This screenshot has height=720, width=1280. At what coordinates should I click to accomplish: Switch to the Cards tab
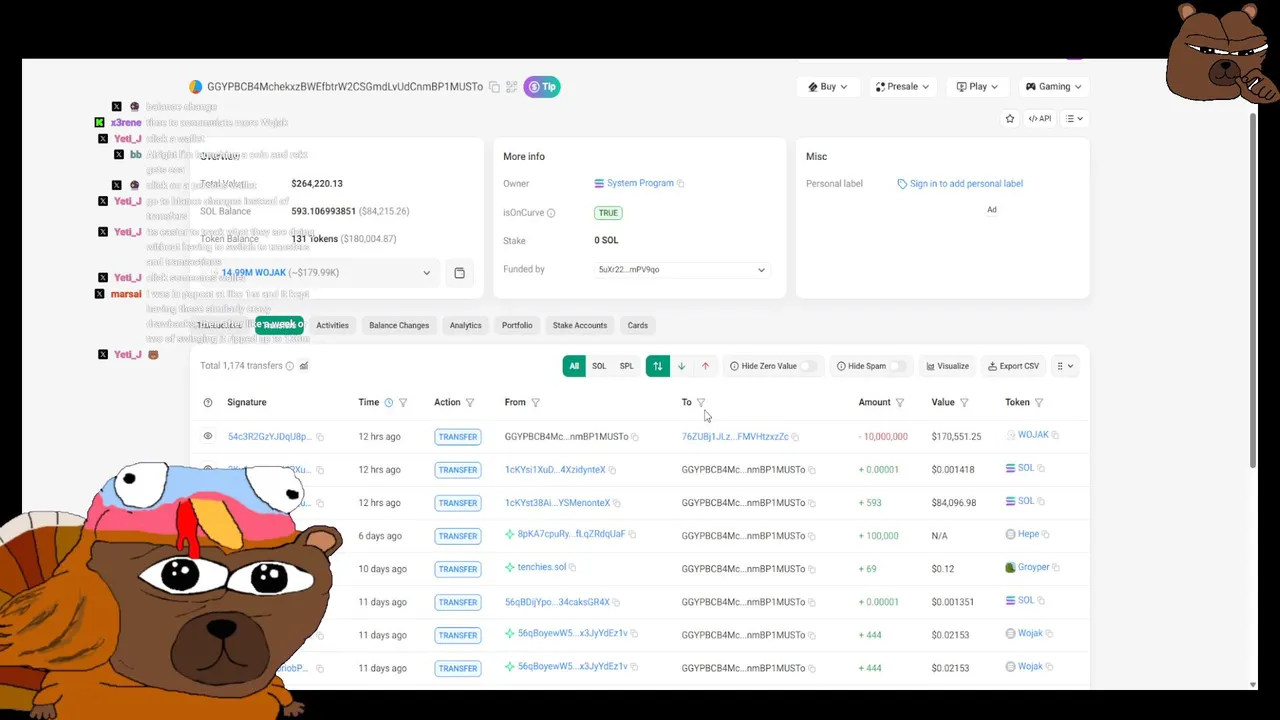click(x=637, y=325)
